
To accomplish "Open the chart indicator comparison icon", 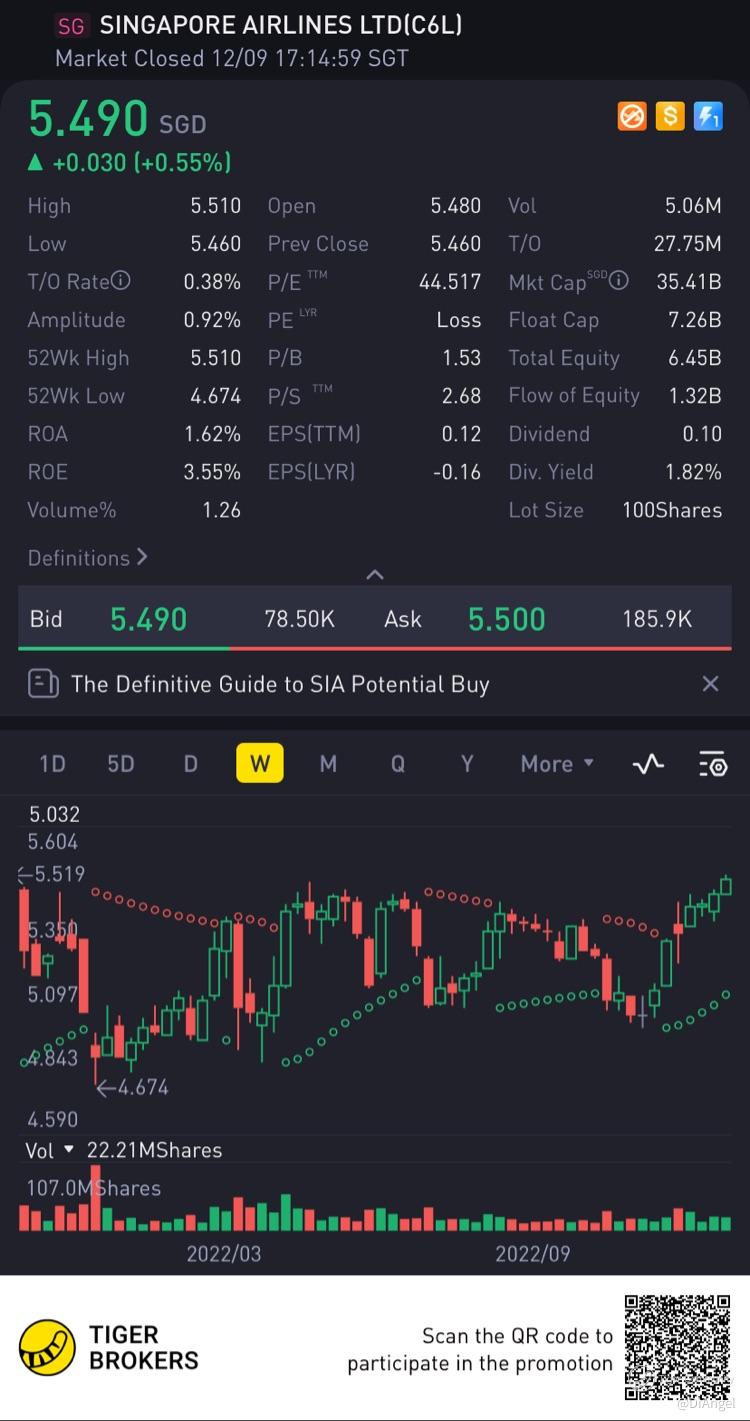I will coord(648,764).
